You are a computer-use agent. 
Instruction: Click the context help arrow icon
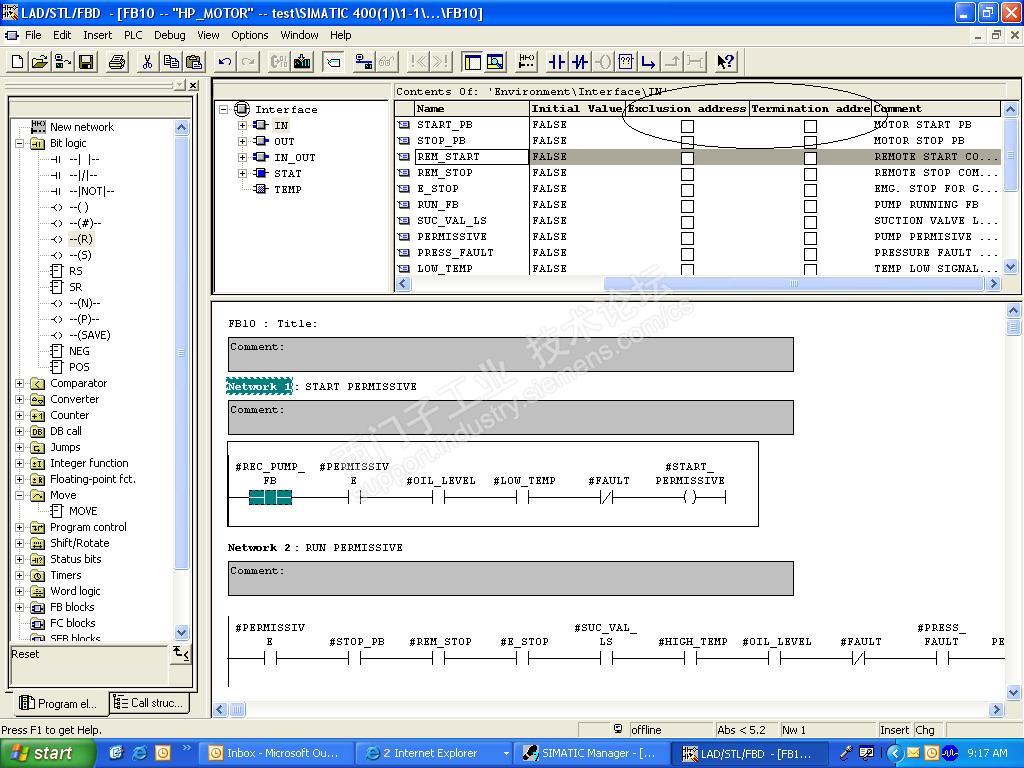pos(726,62)
